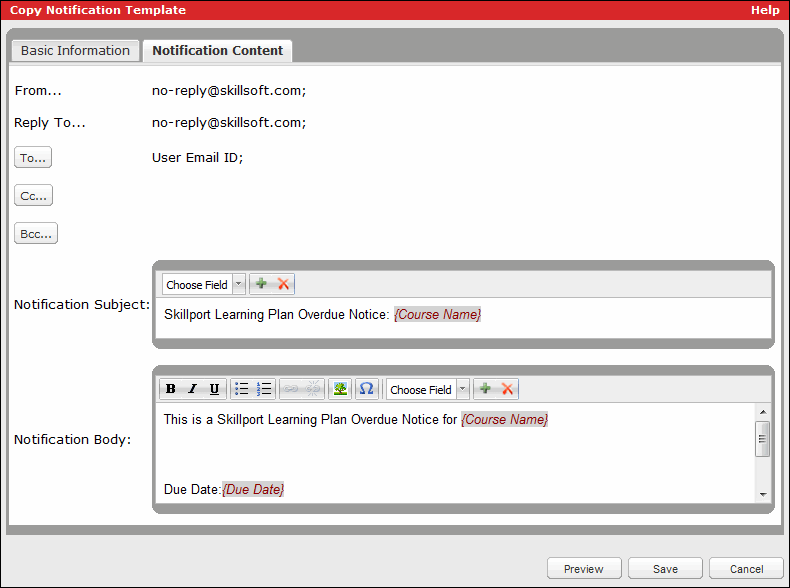Click the insert link icon
This screenshot has height=588, width=790.
[291, 389]
